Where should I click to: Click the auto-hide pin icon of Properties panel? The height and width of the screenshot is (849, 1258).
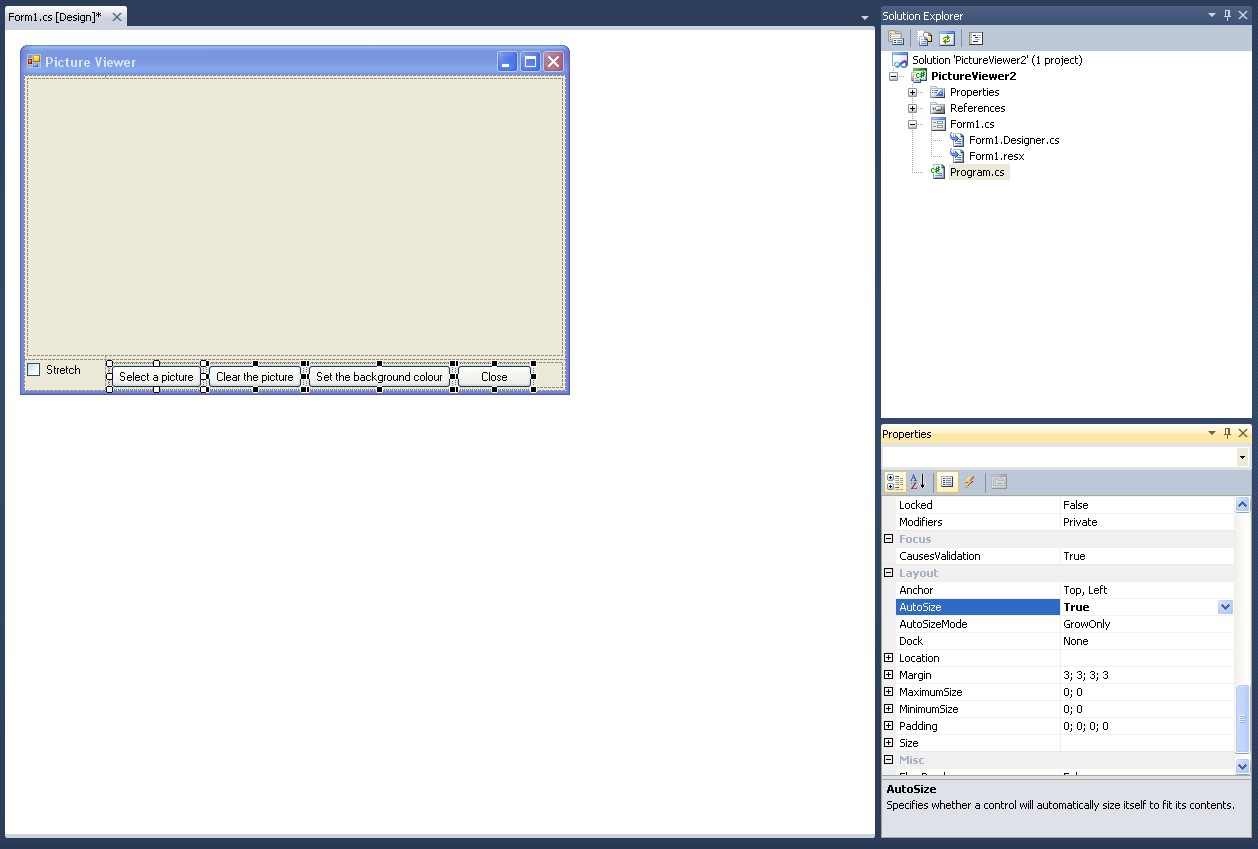pos(1227,433)
